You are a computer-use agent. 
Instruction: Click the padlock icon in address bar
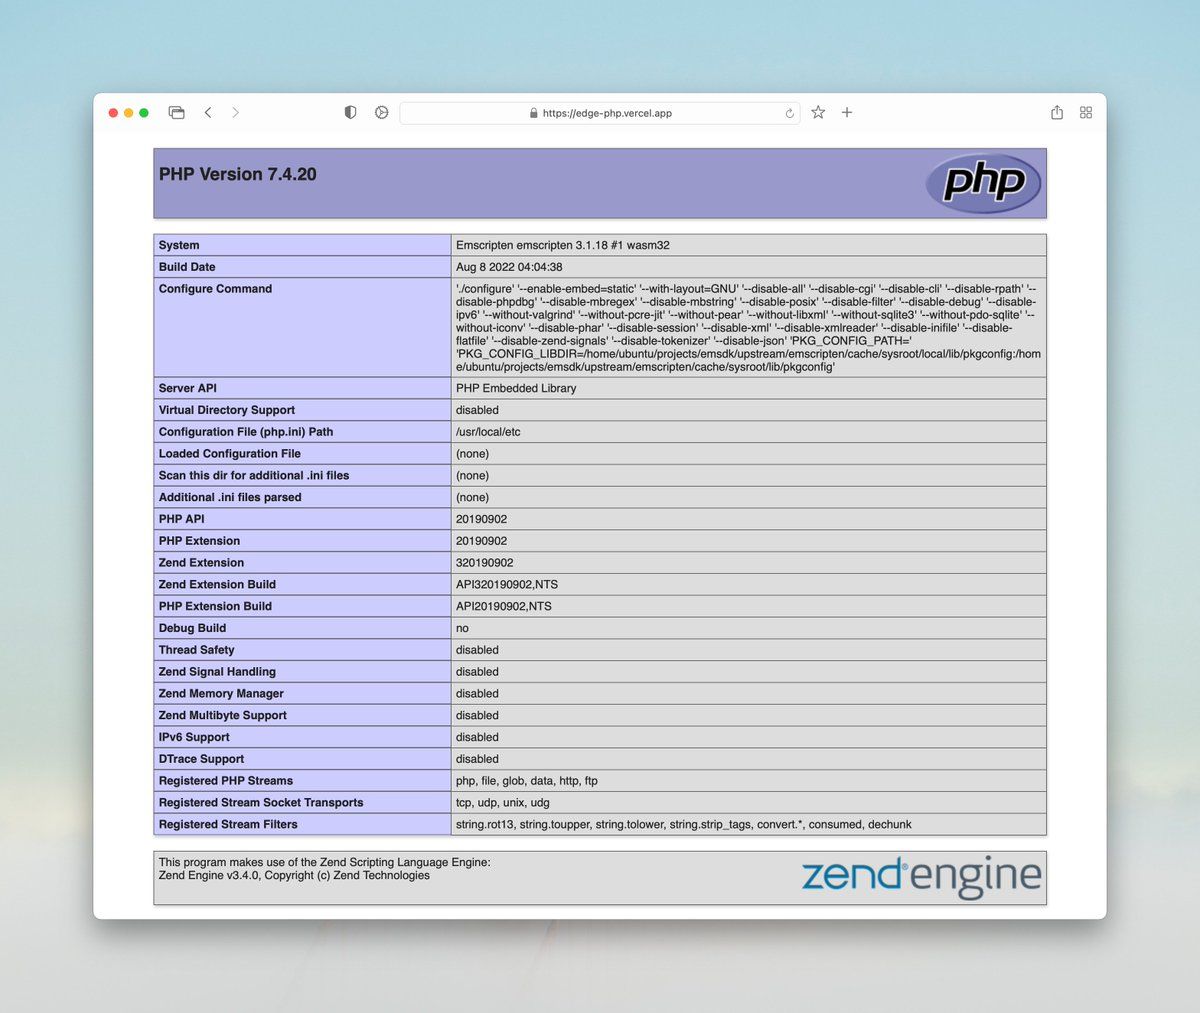click(x=534, y=114)
